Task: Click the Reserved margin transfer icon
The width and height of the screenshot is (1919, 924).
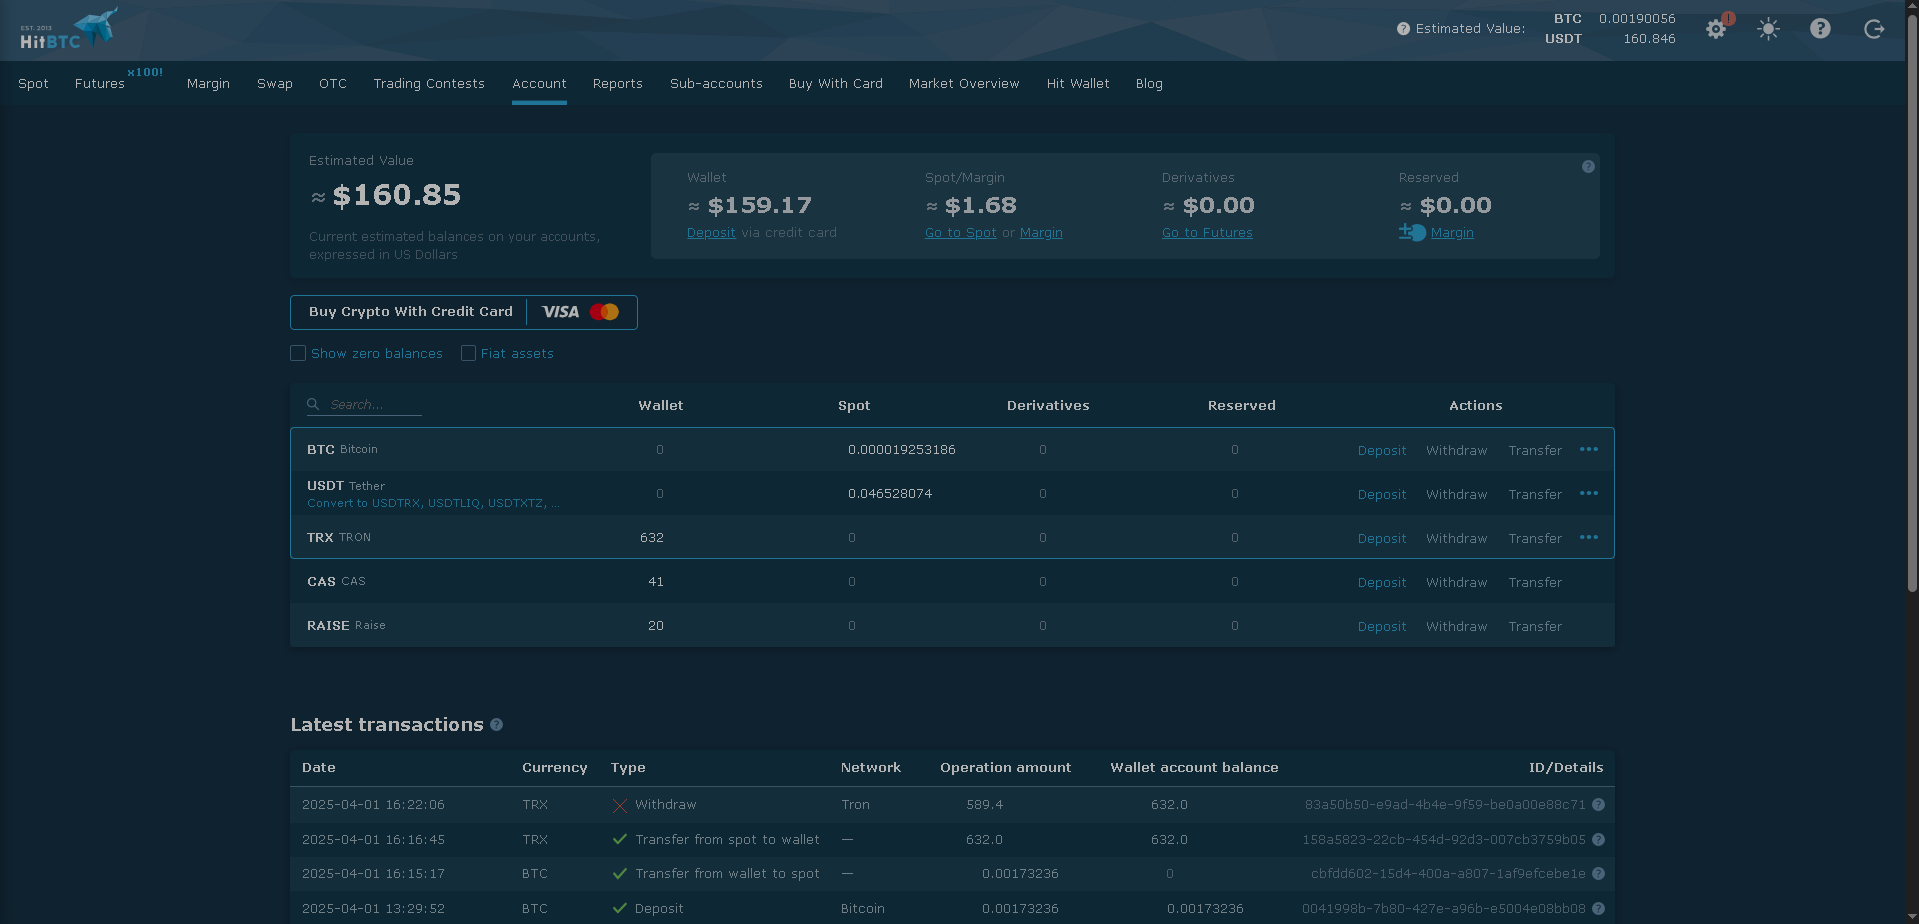Action: [x=1412, y=232]
